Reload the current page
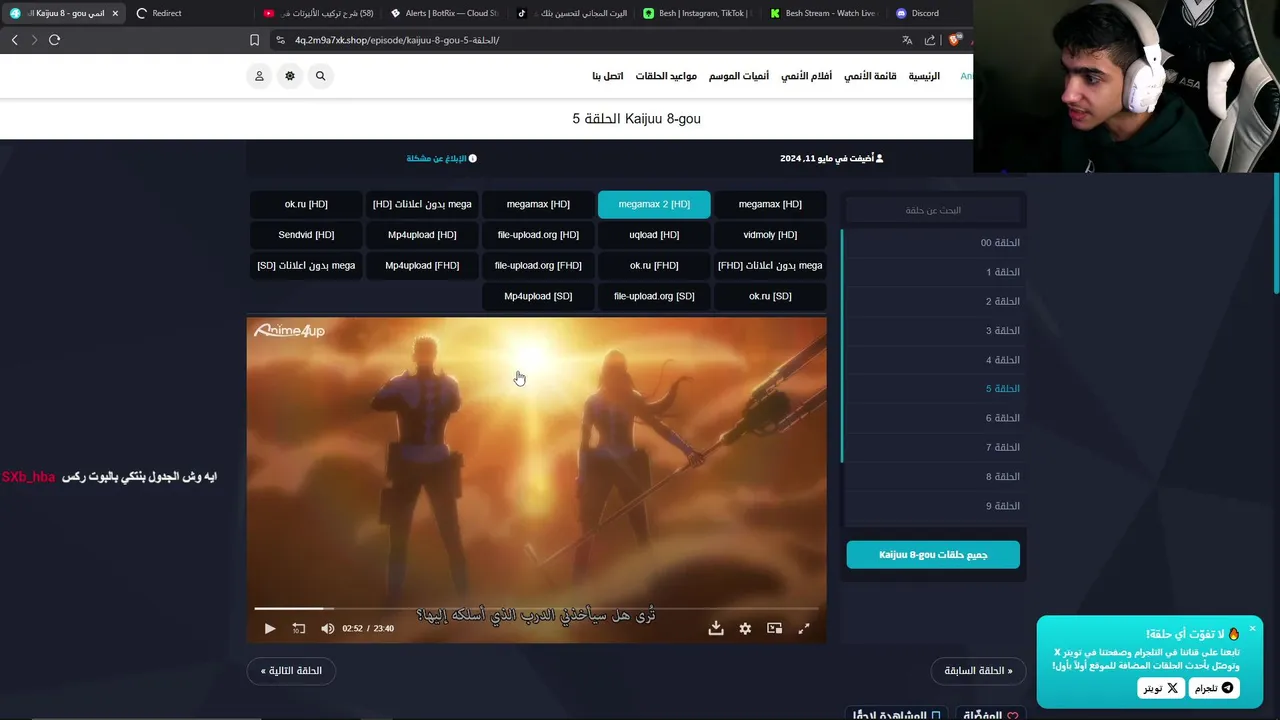 [54, 40]
